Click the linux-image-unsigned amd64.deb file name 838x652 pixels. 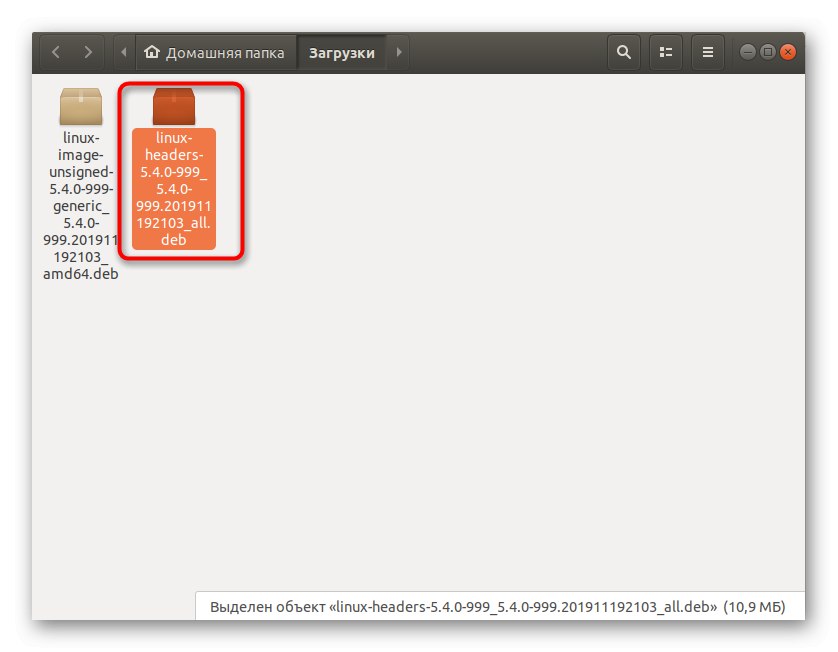(81, 206)
